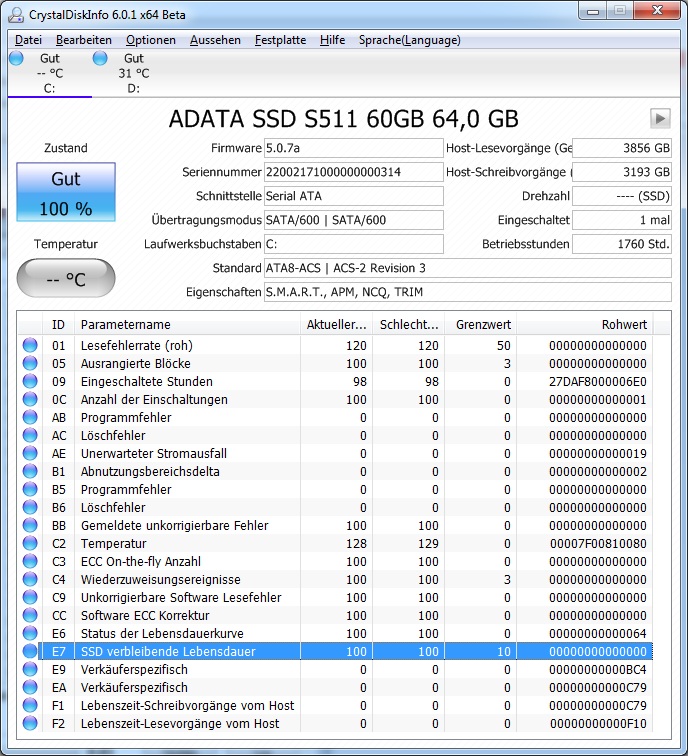Click the Schlecht... column header
The image size is (688, 756).
pyautogui.click(x=408, y=324)
